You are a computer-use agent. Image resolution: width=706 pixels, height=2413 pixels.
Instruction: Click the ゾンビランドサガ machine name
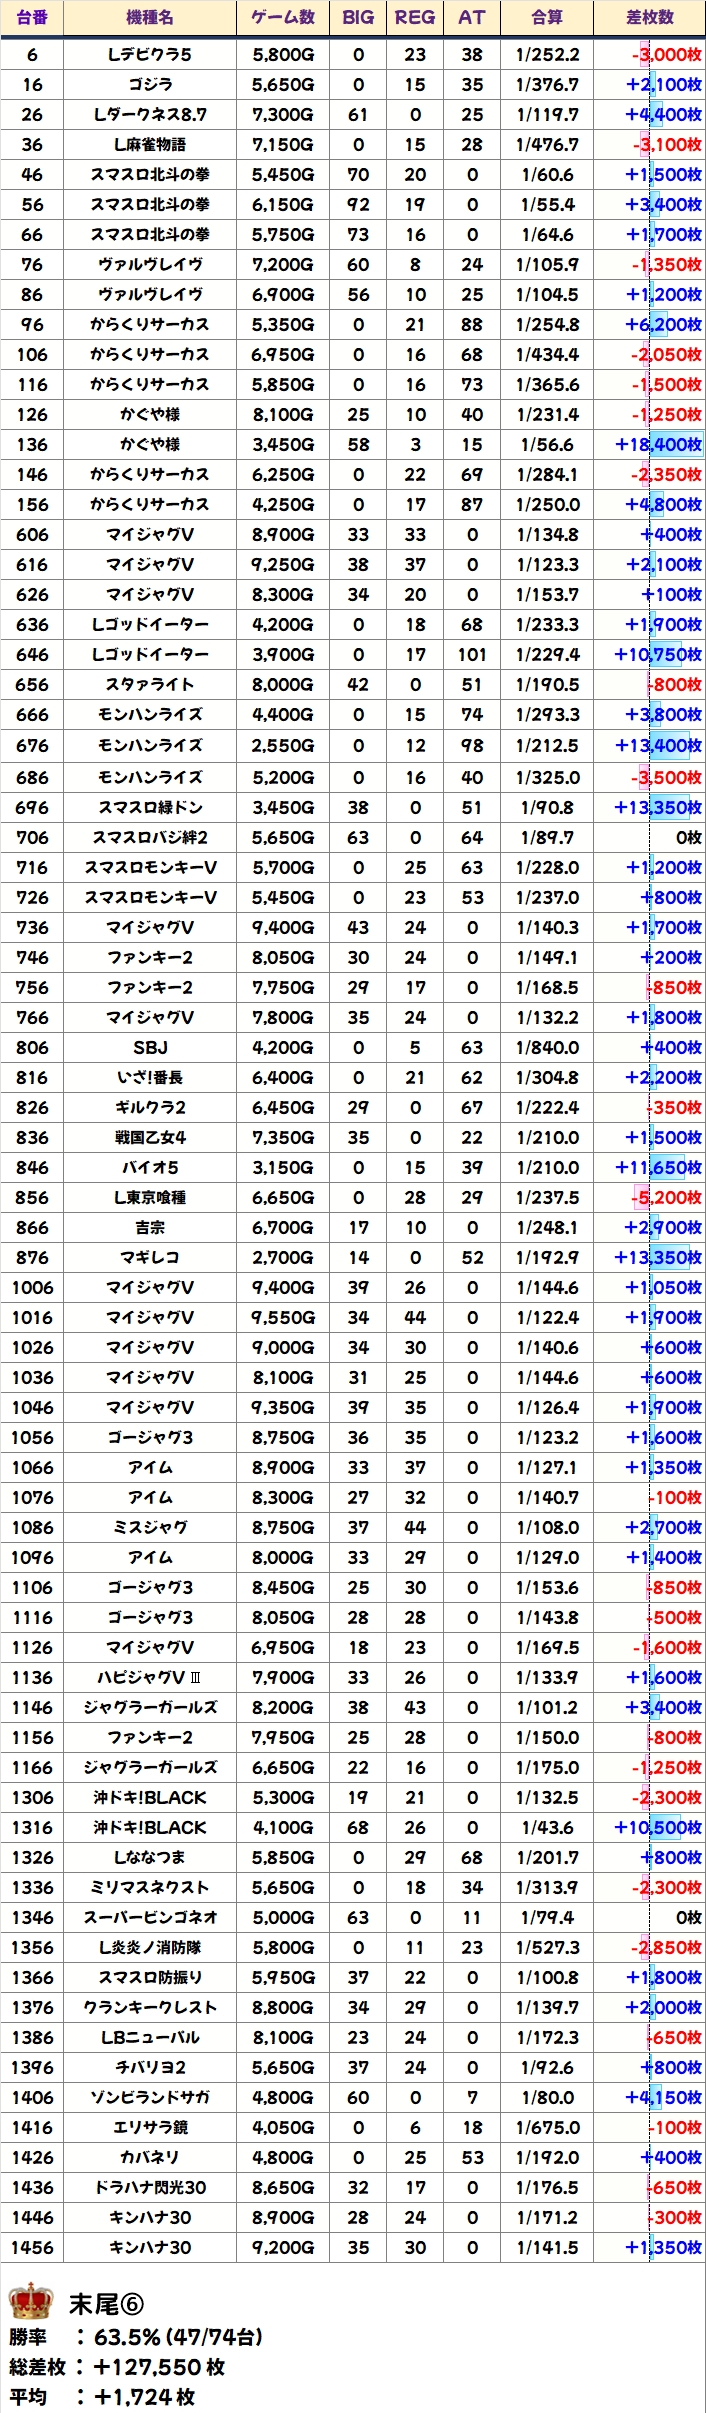click(x=150, y=2097)
